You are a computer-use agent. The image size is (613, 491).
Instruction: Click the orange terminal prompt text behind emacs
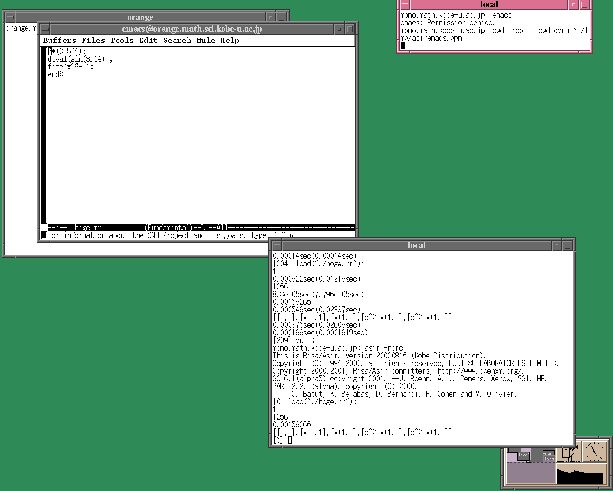pos(20,28)
